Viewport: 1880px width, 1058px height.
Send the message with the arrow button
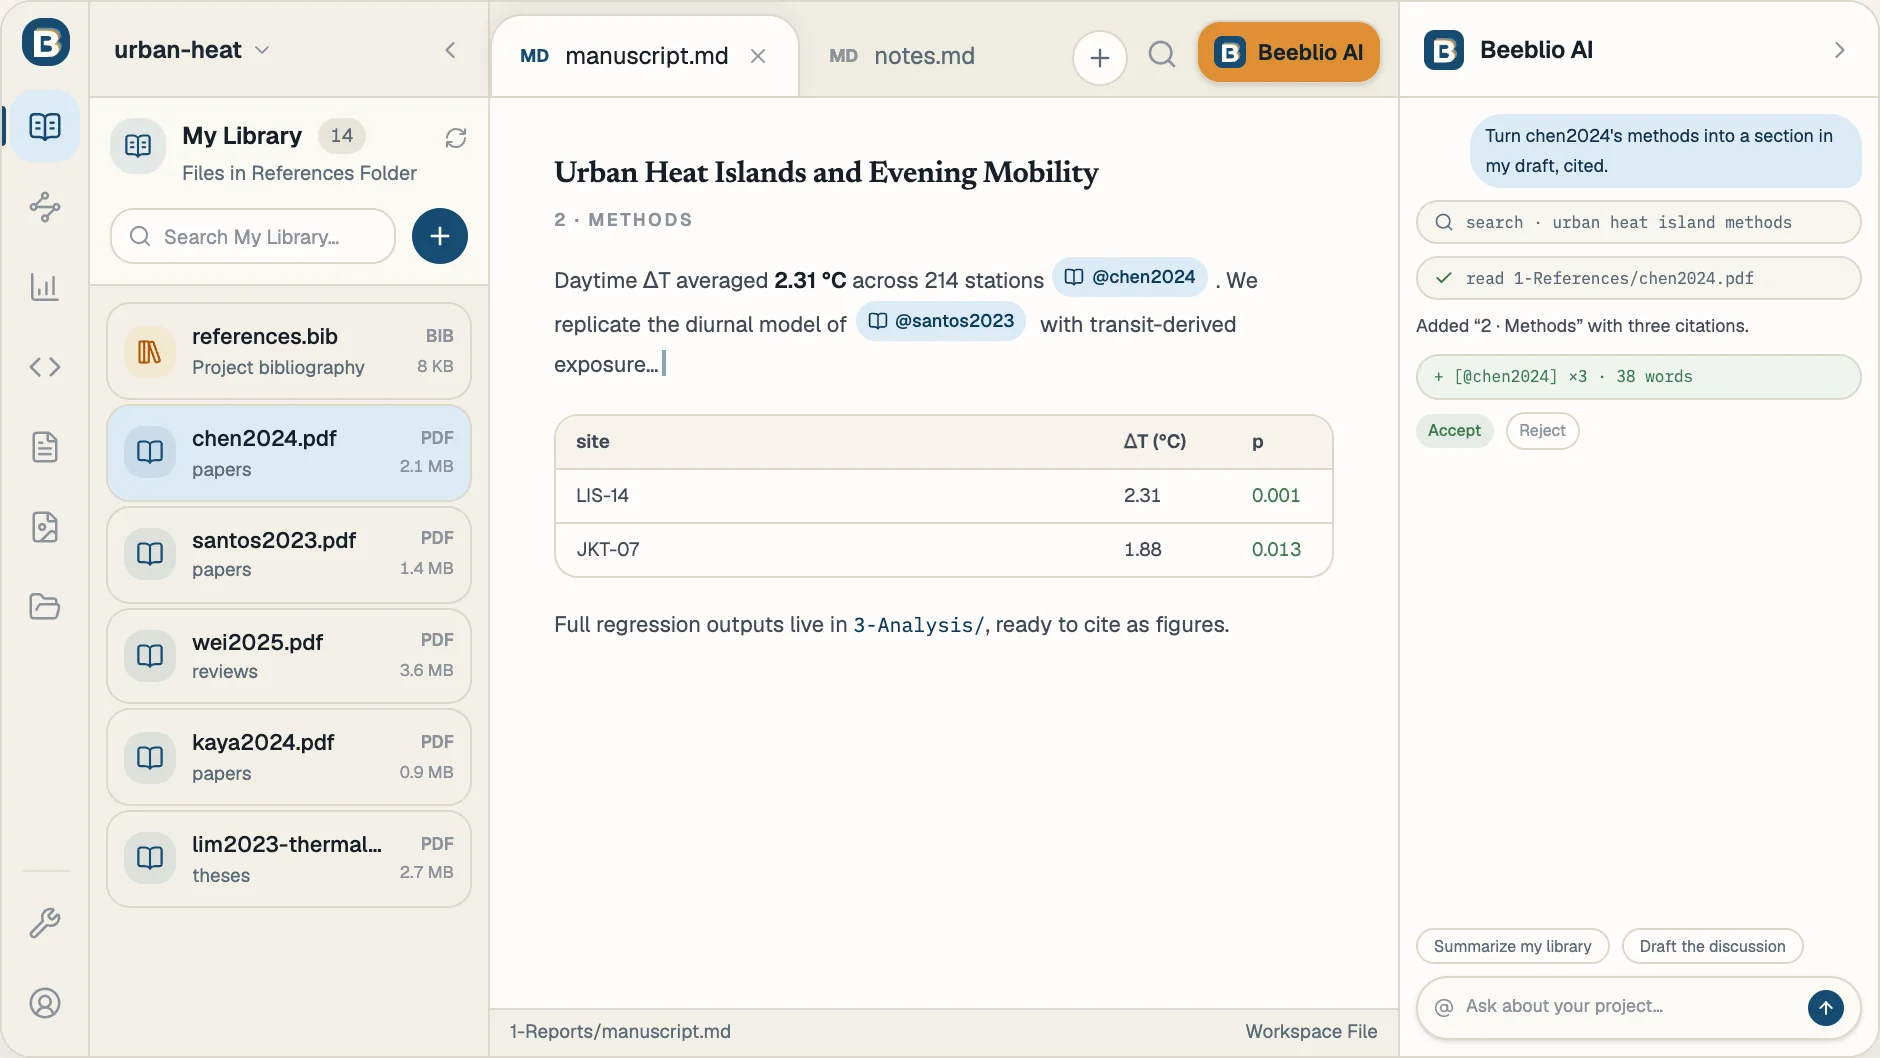point(1826,1007)
